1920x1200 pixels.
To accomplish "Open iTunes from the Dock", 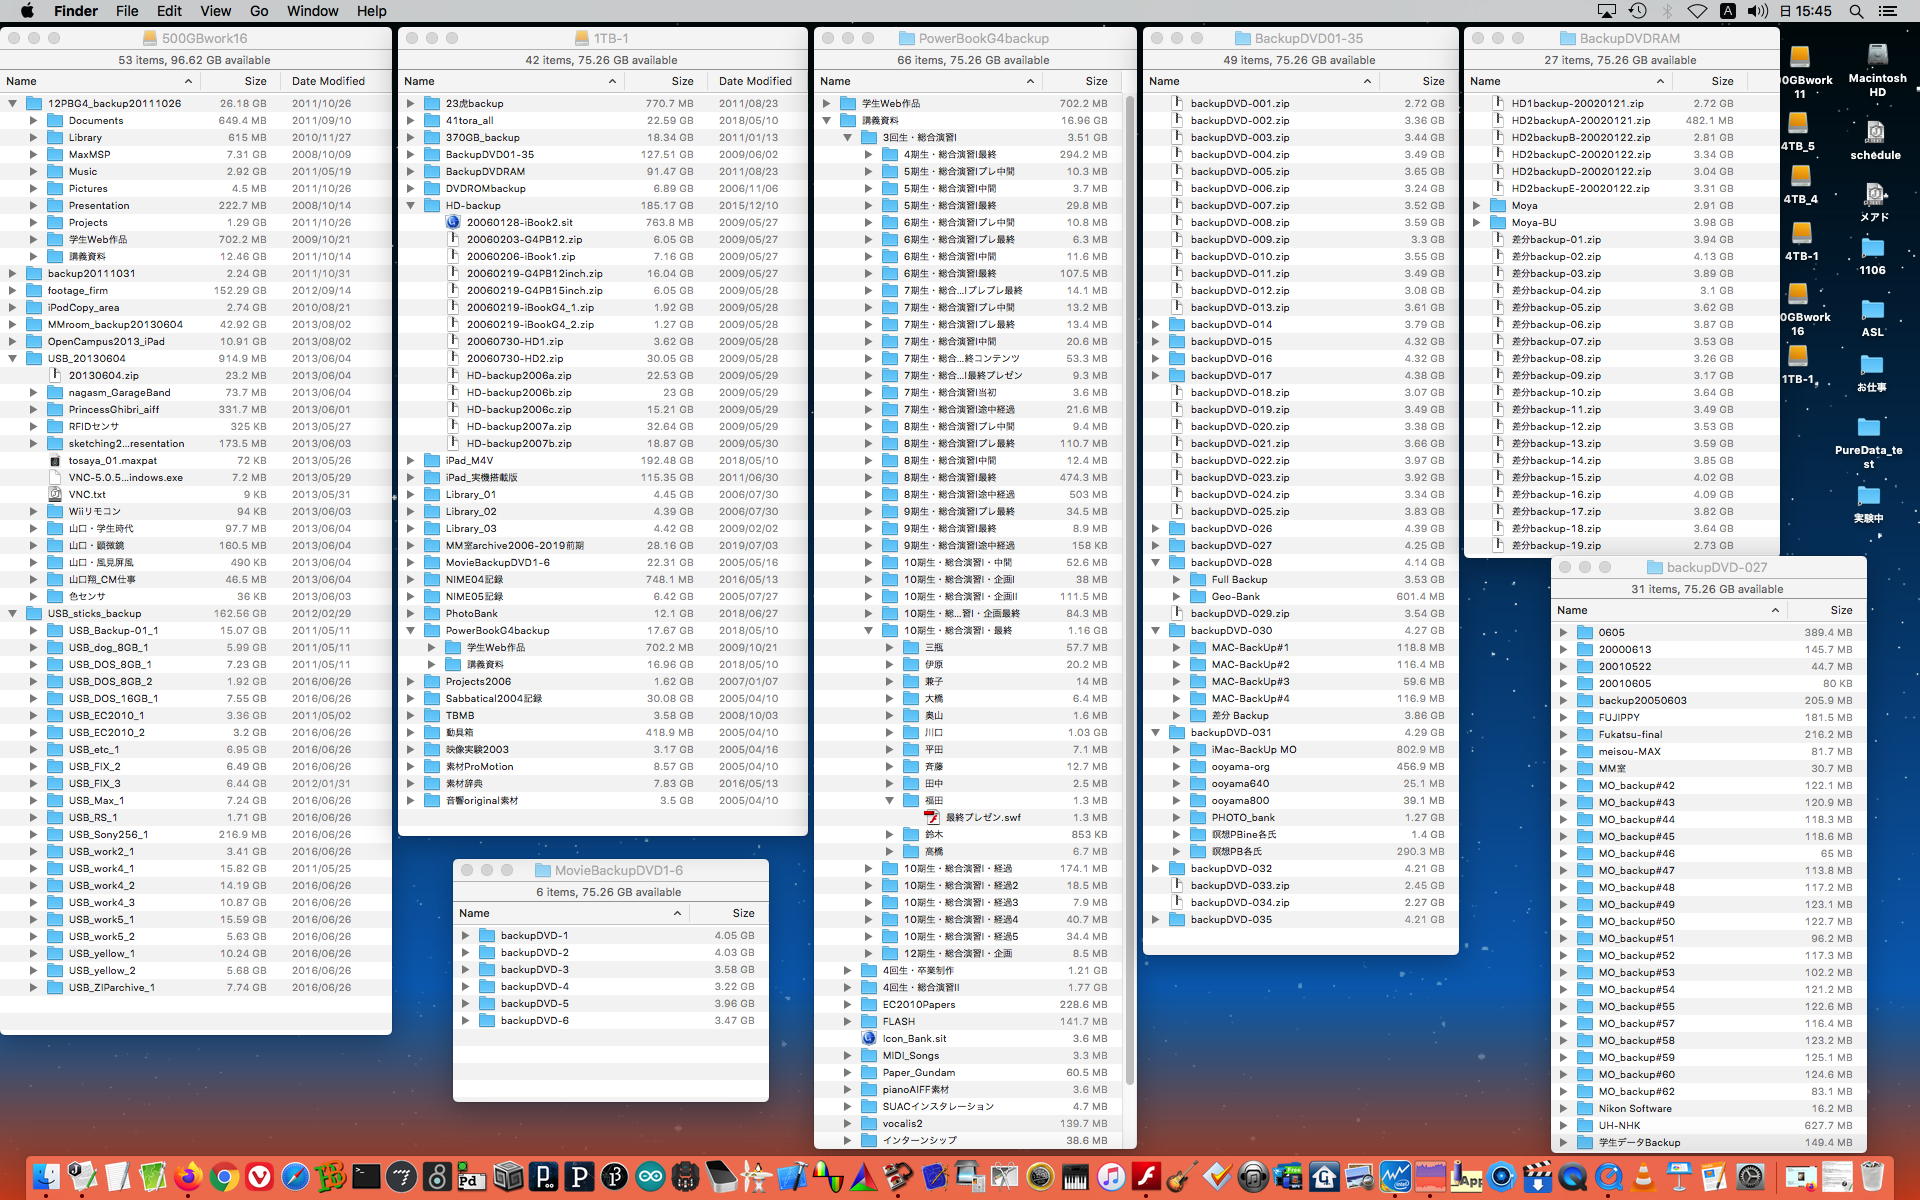I will pyautogui.click(x=1111, y=1177).
